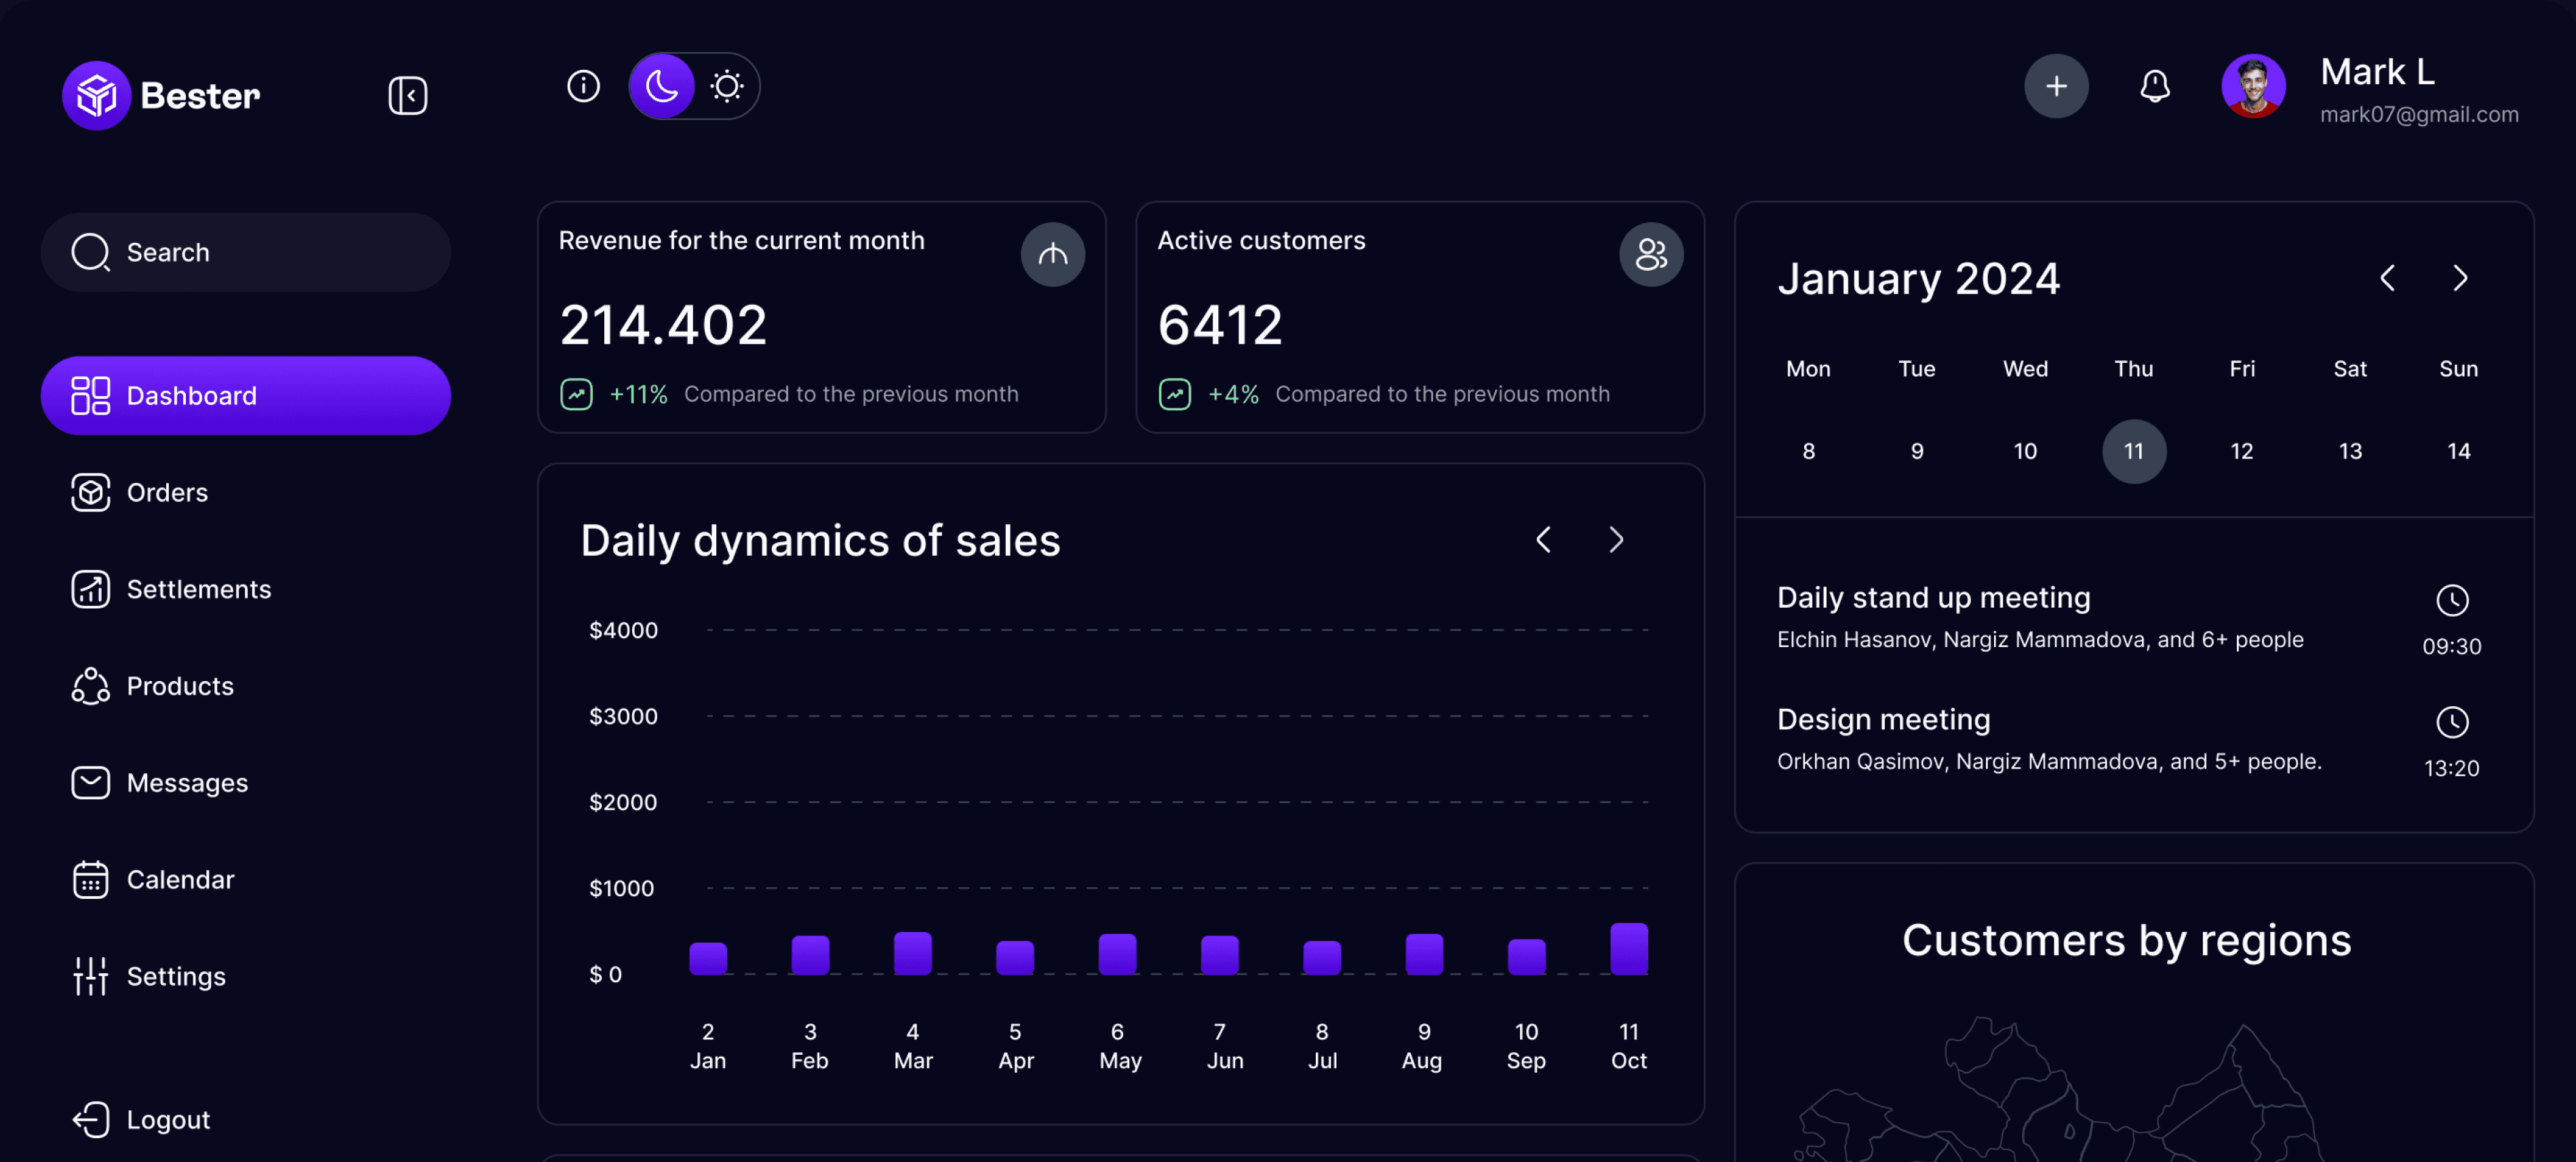Click the Dashboard grid icon
Screen dimensions: 2576x1162
(90, 396)
